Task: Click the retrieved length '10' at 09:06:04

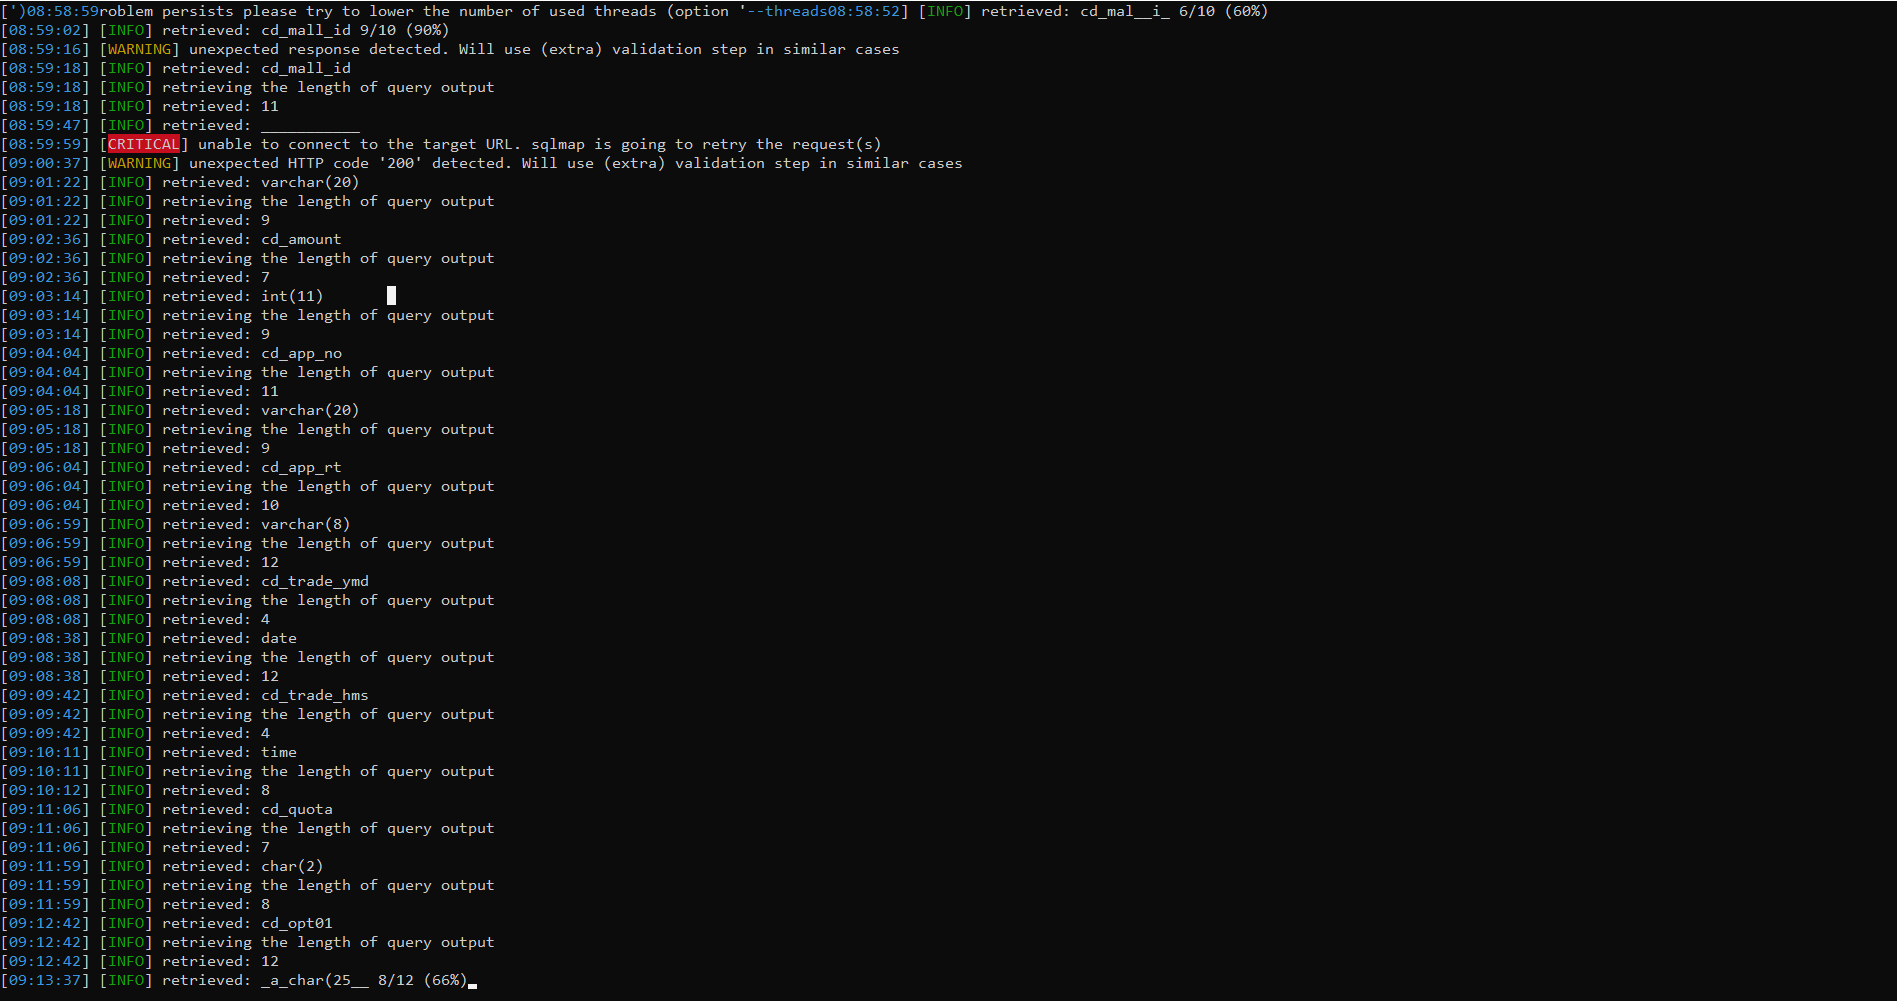Action: point(270,505)
